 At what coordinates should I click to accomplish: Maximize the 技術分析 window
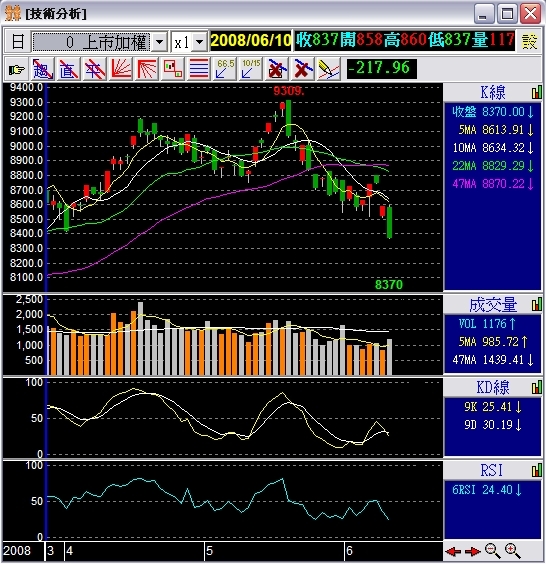coord(507,14)
